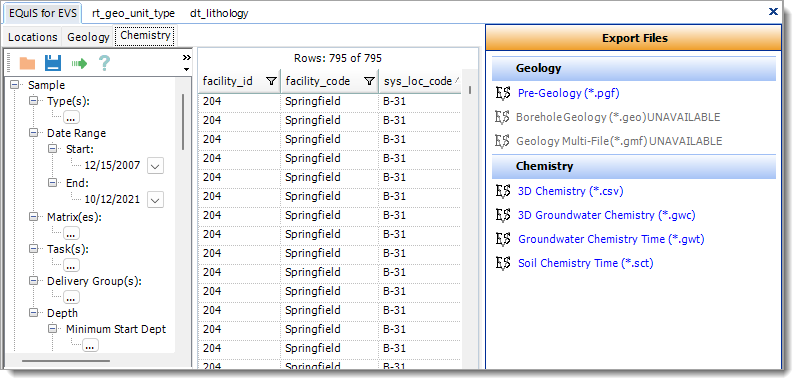Open the facility_code column filter icon
The height and width of the screenshot is (385, 799).
pos(370,81)
